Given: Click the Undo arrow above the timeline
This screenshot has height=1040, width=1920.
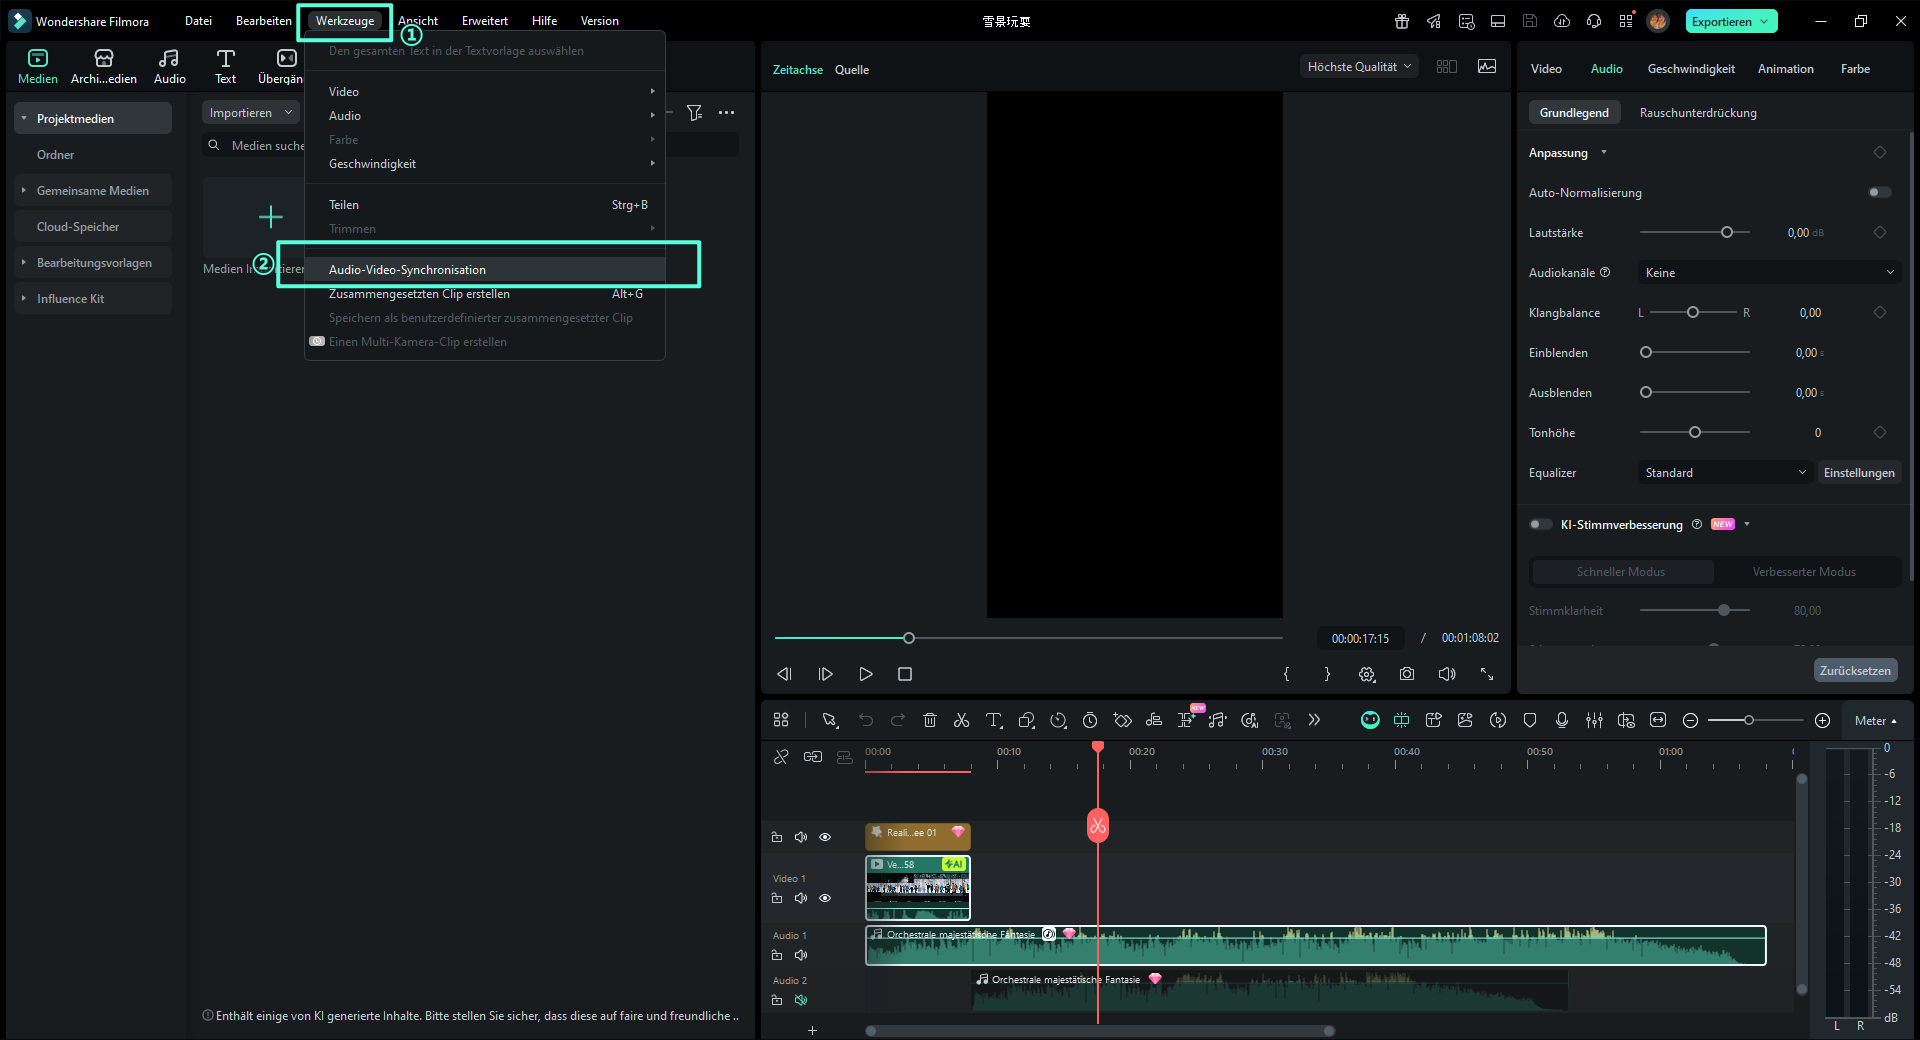Looking at the screenshot, I should (866, 720).
